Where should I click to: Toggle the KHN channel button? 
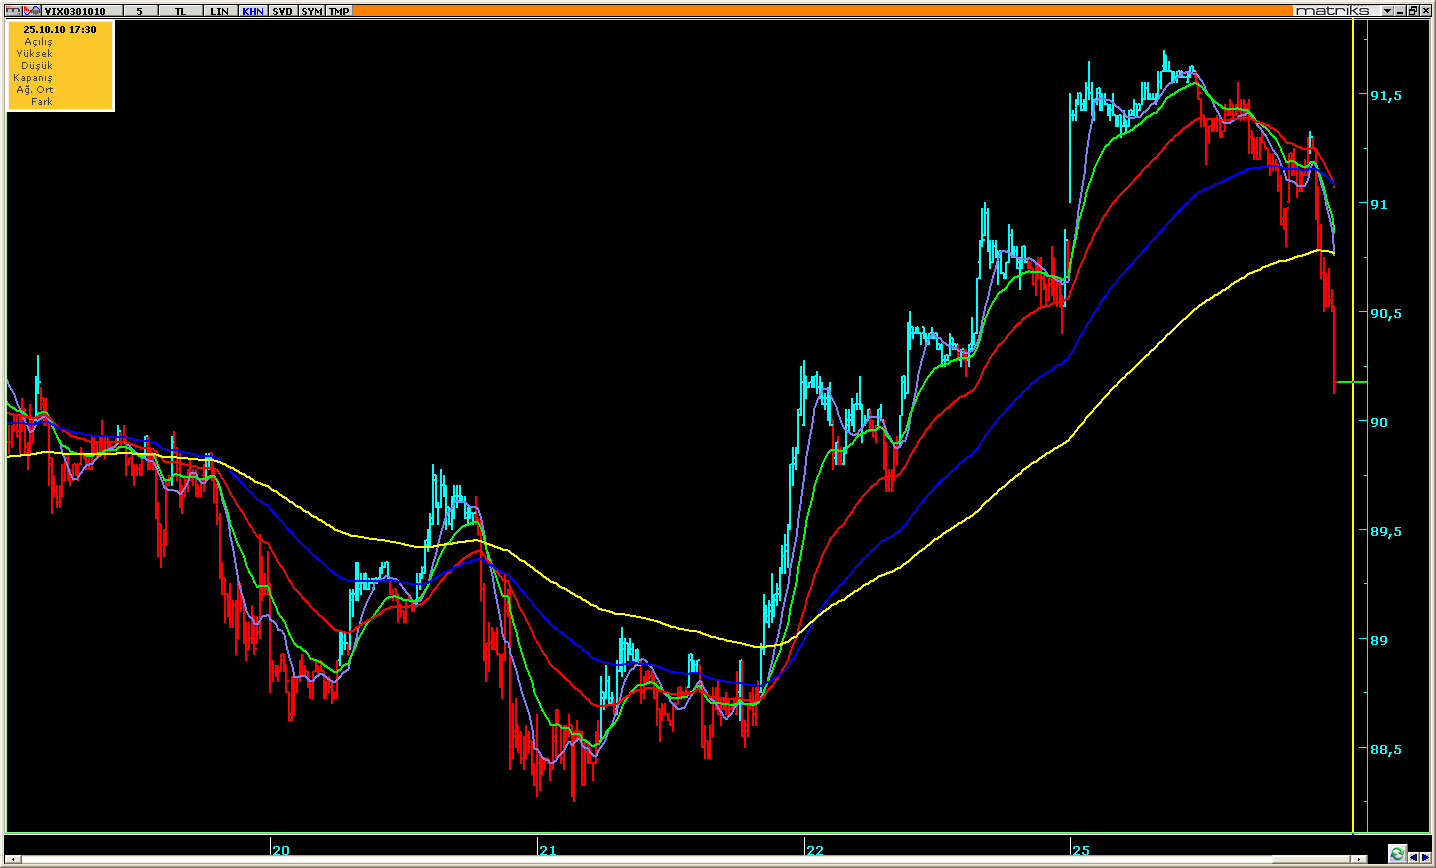[252, 11]
